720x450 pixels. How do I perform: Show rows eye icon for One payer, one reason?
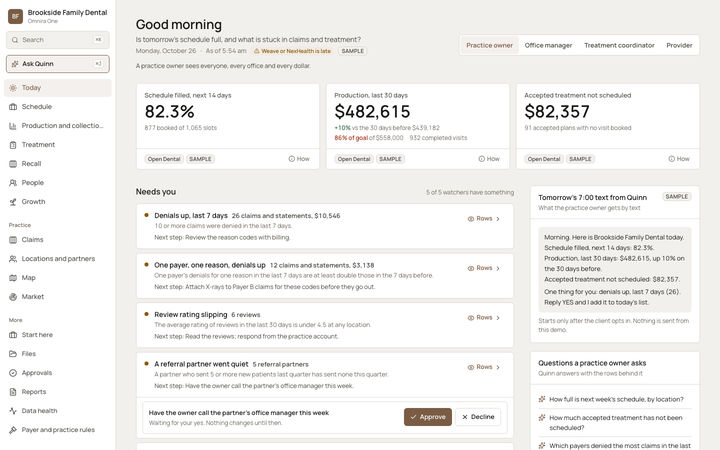pyautogui.click(x=471, y=268)
